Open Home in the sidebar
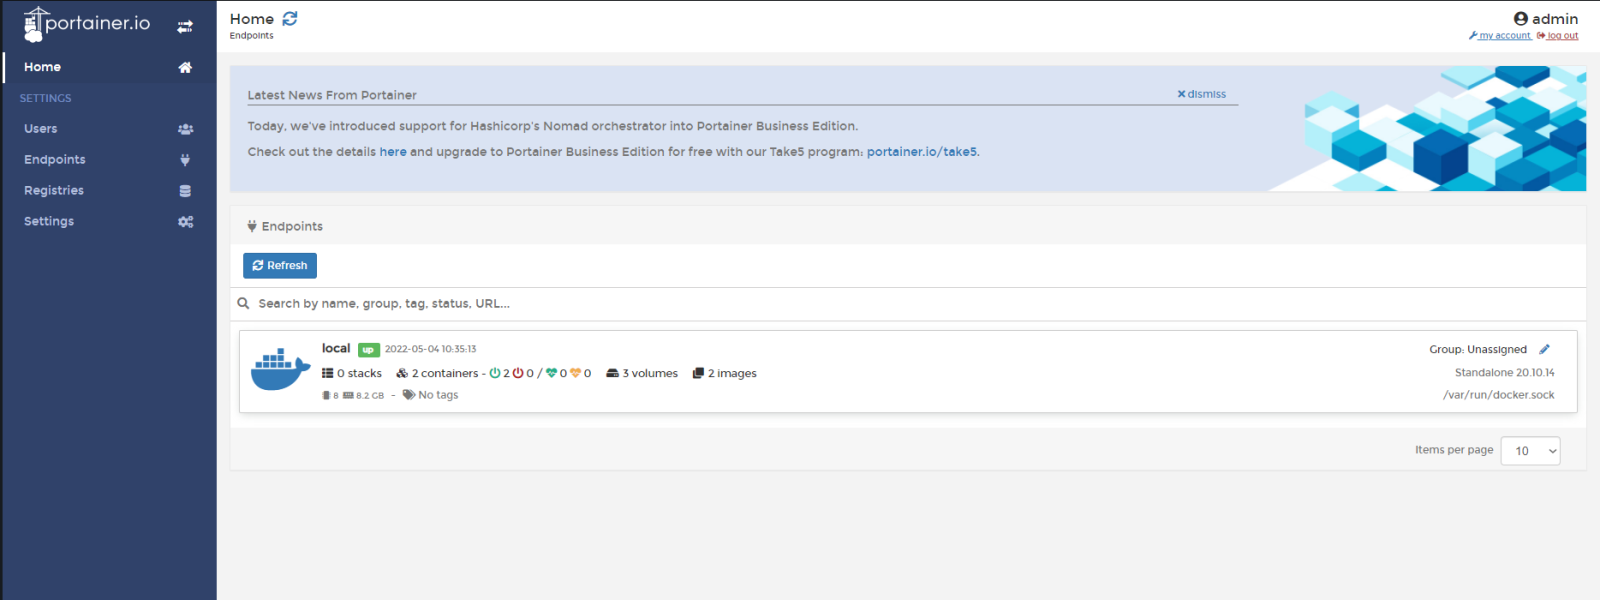The width and height of the screenshot is (1600, 600). tap(108, 67)
